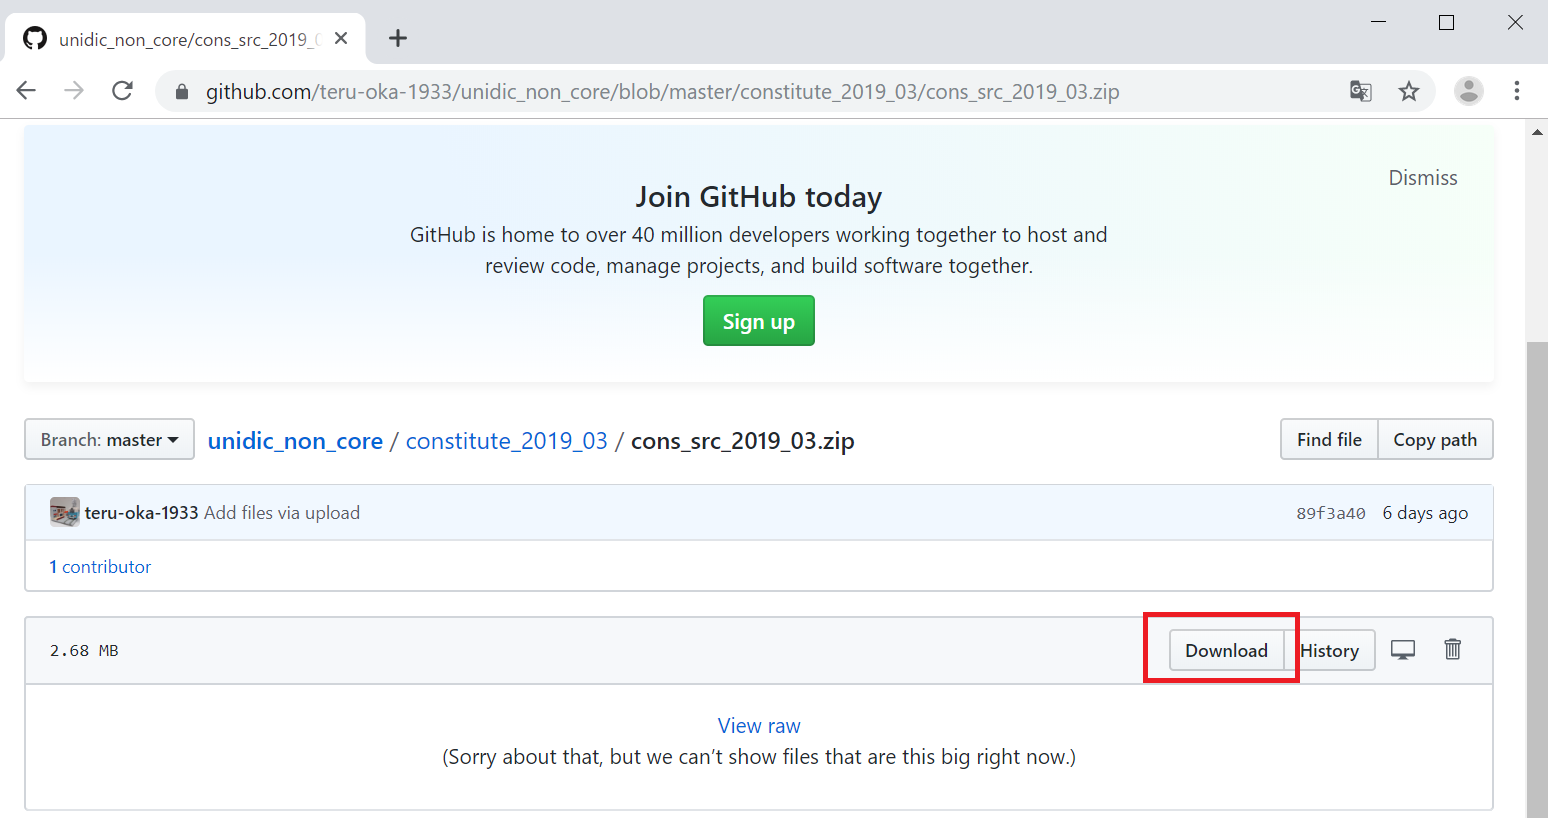Screen dimensions: 1548x818
Task: Open the Add files via upload commit
Action: (282, 513)
